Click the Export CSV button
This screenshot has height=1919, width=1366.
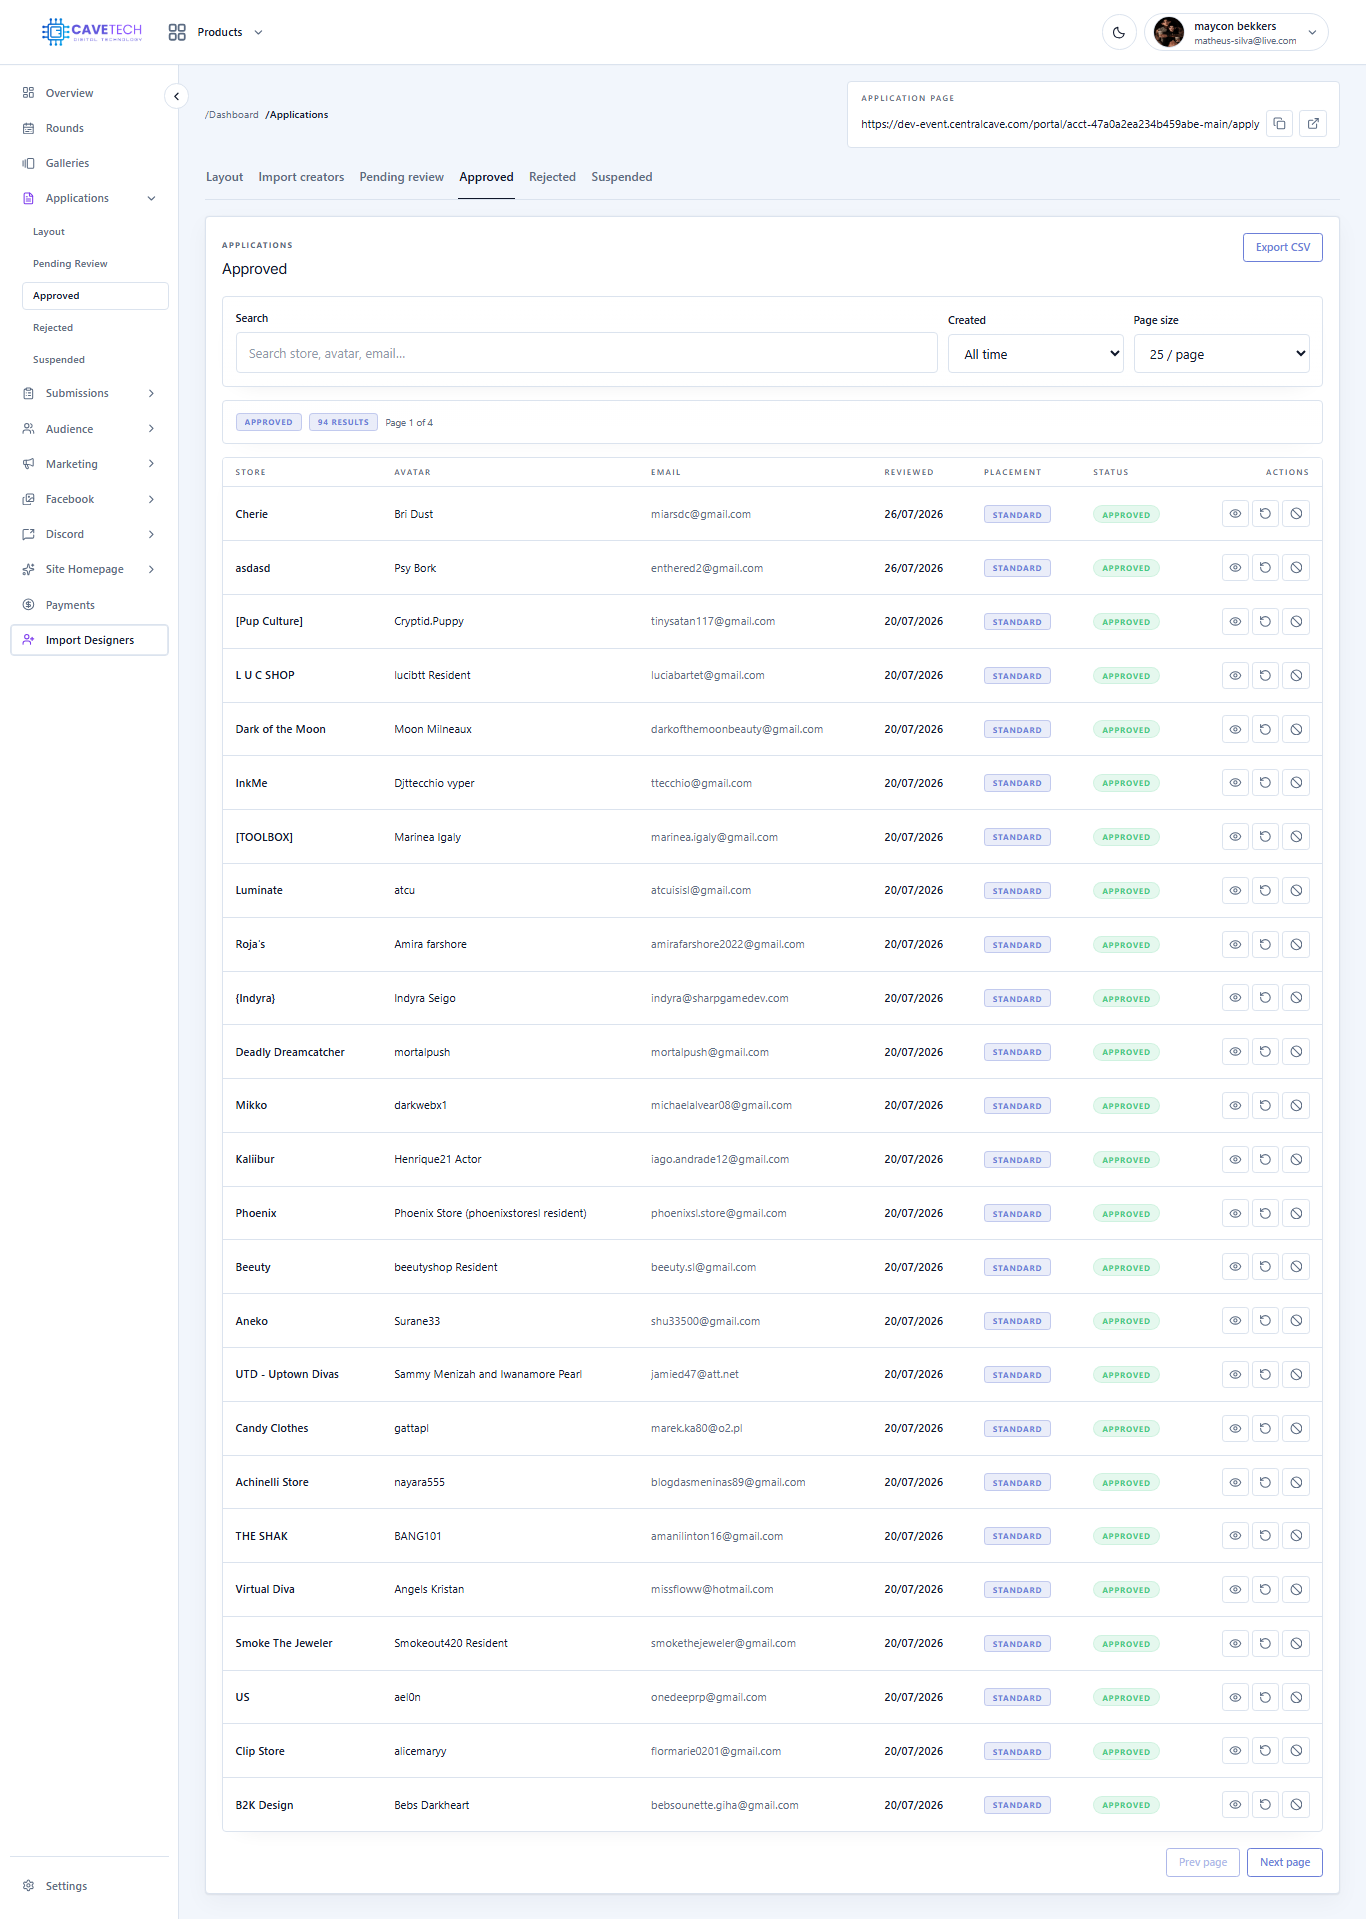point(1282,247)
